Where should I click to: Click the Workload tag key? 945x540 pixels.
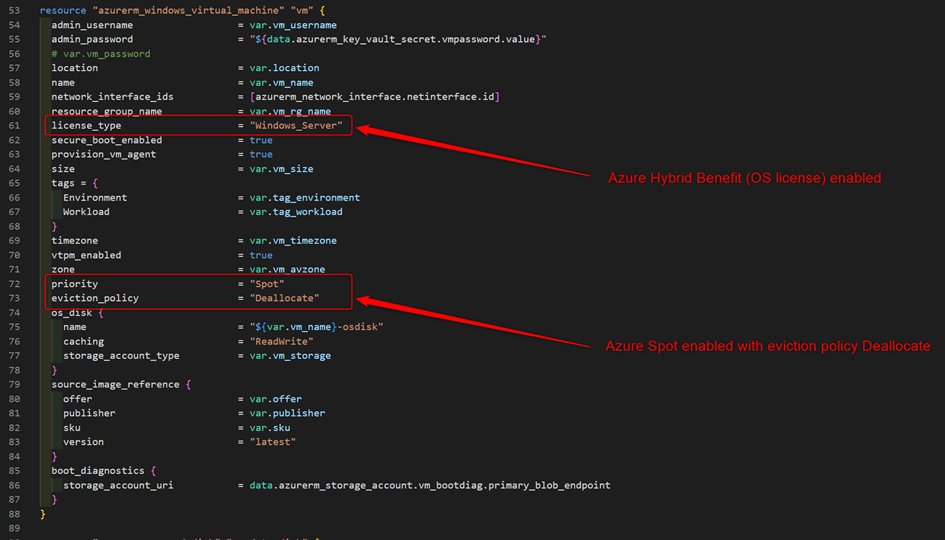[x=86, y=212]
